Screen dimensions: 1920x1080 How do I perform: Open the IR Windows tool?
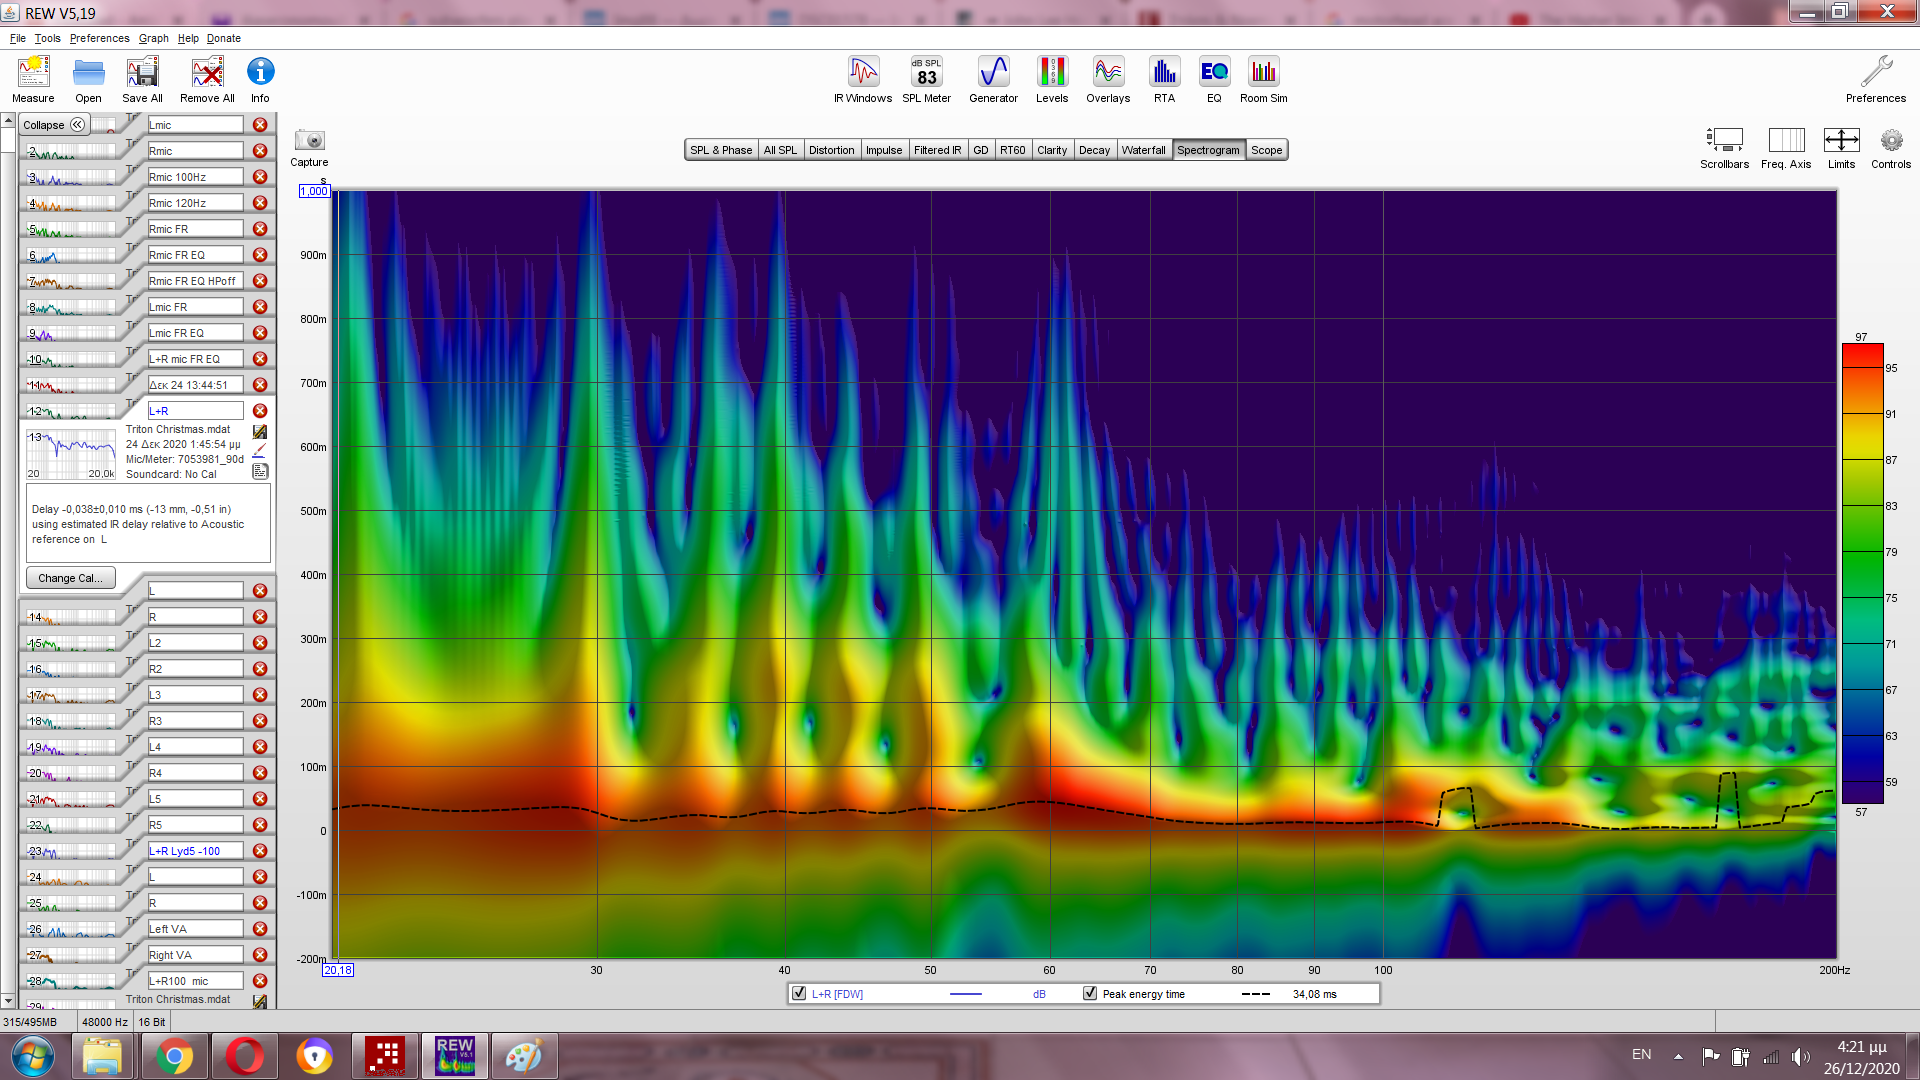[x=863, y=79]
